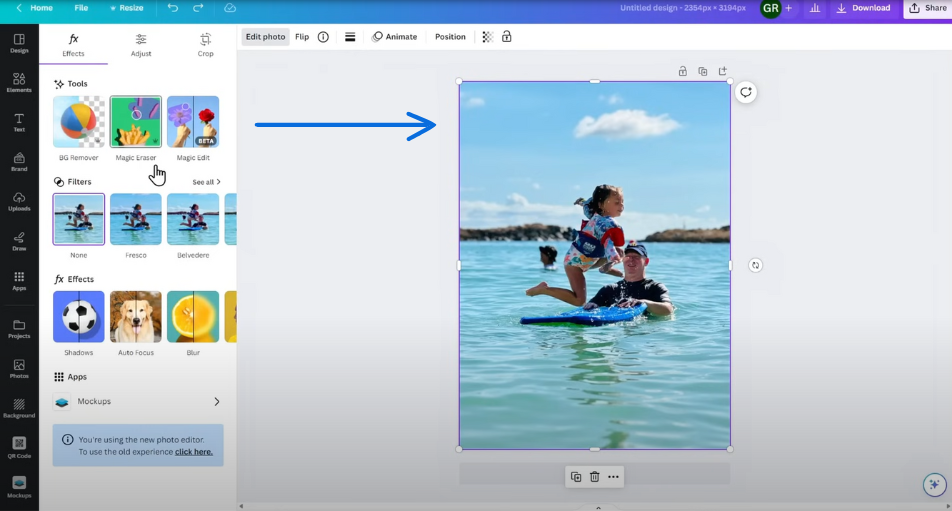952x511 pixels.
Task: Open the three-dot more options menu
Action: click(613, 477)
